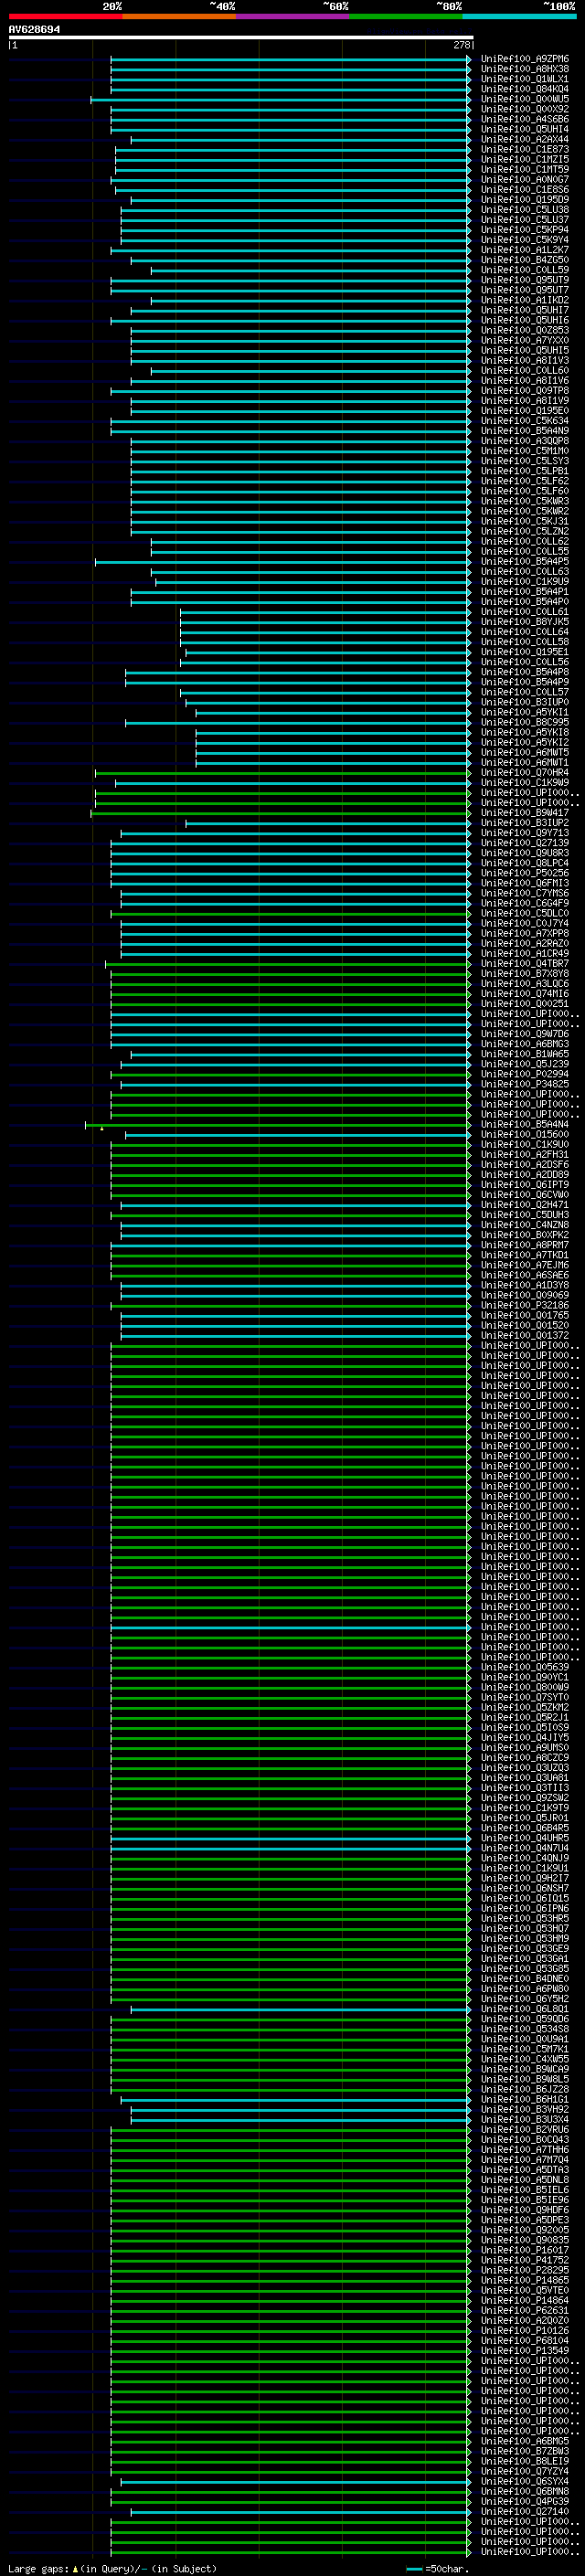Select label UniRef100_C1MZI5
Viewport: 585px width, 2576px height.
[525, 159]
